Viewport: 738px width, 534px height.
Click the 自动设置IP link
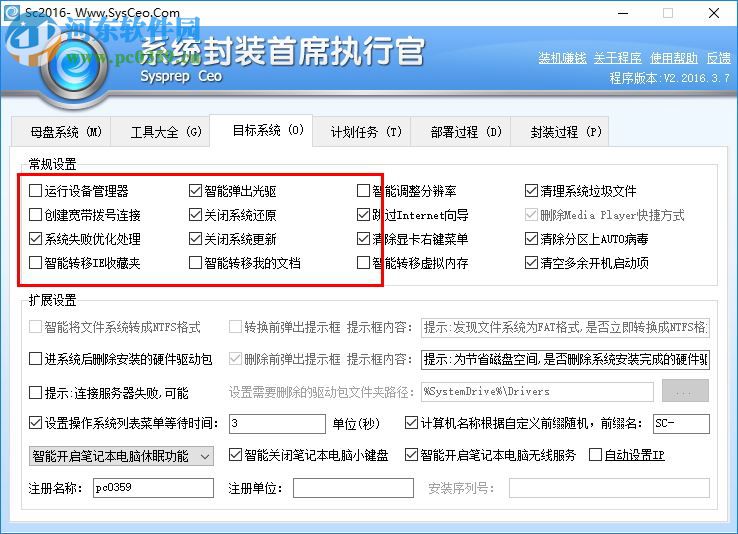(634, 455)
